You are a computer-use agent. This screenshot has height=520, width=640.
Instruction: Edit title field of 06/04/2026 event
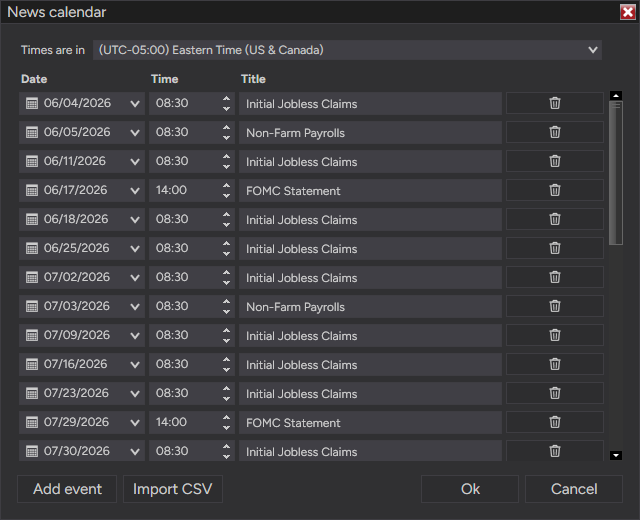click(370, 104)
